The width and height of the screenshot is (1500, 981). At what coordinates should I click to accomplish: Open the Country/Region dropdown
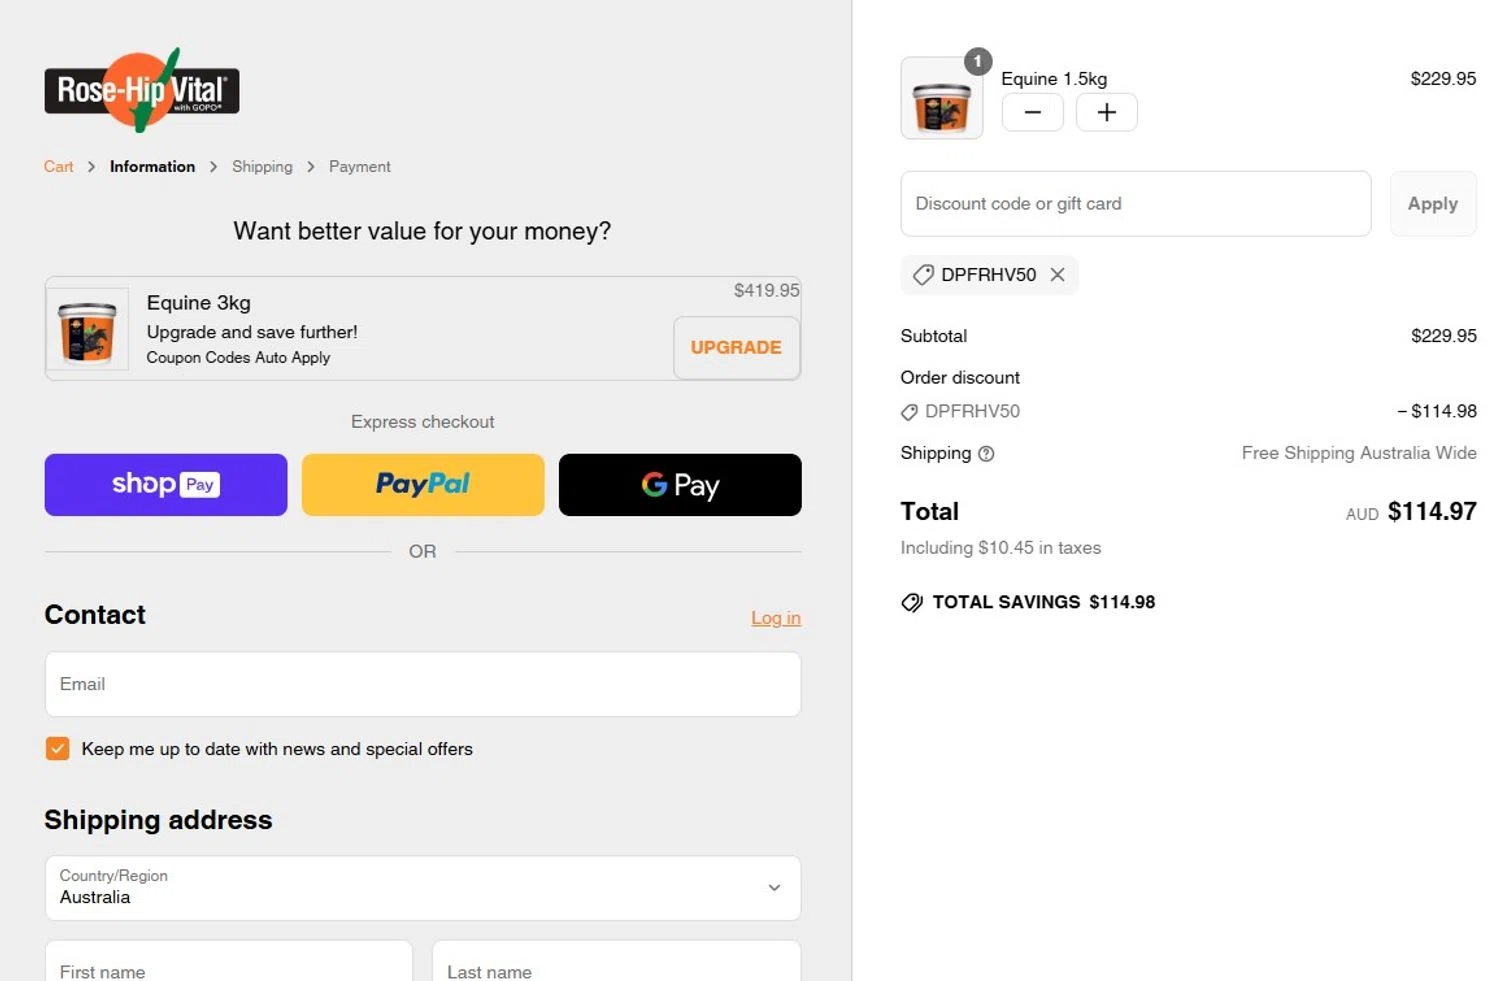coord(423,888)
